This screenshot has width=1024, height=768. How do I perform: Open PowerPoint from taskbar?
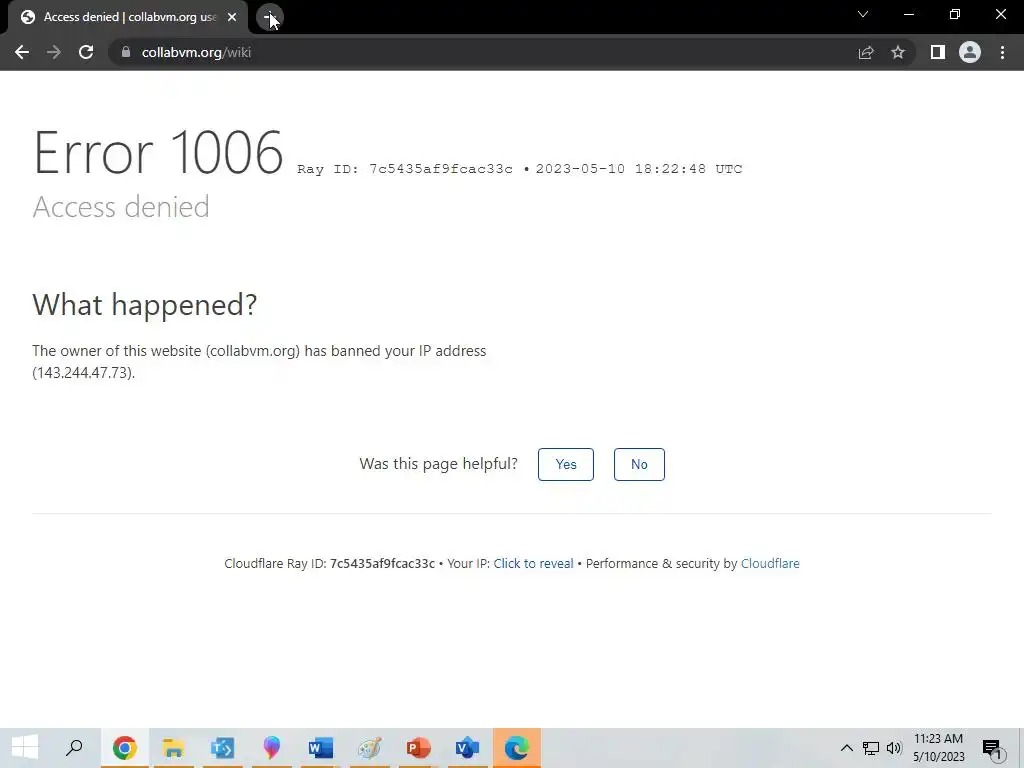419,748
